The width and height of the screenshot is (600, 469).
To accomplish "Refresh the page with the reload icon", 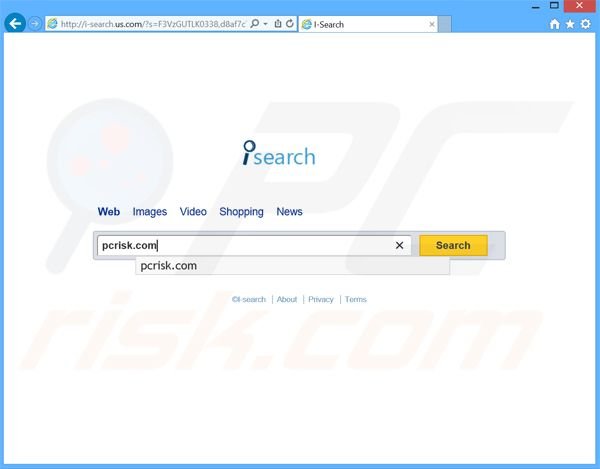I will click(290, 24).
